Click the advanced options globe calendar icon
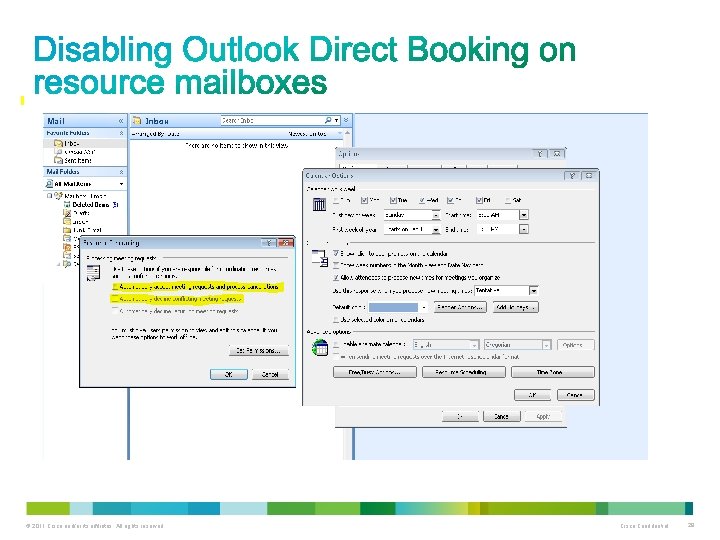The height and width of the screenshot is (540, 720). point(320,348)
